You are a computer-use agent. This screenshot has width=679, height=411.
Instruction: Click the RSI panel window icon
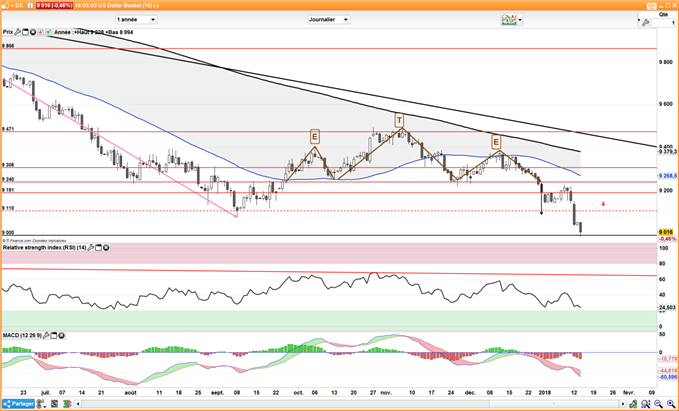[x=98, y=248]
